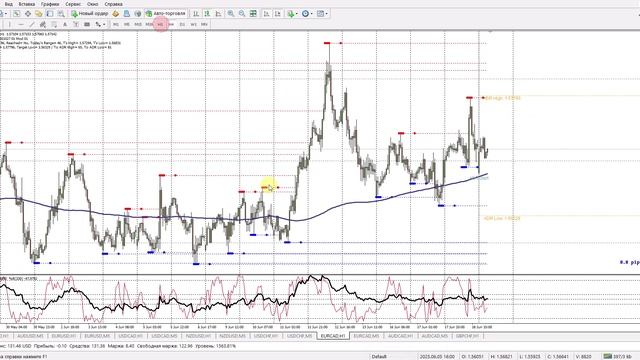Select the equidistant channel tool
The image size is (640, 360).
pyautogui.click(x=43, y=24)
